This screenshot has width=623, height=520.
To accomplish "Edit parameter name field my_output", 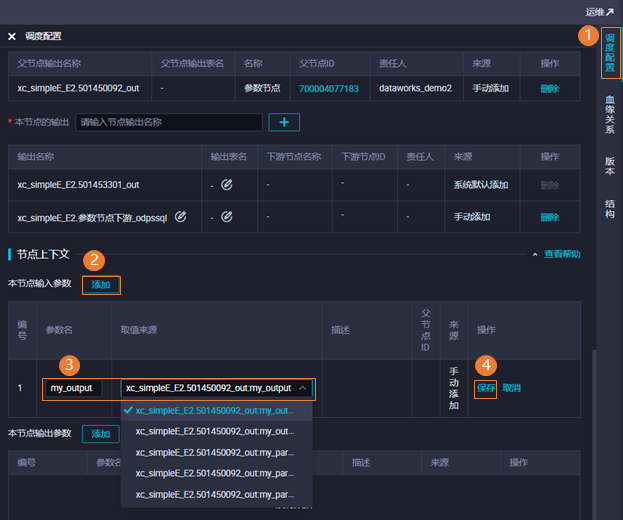I will click(73, 388).
